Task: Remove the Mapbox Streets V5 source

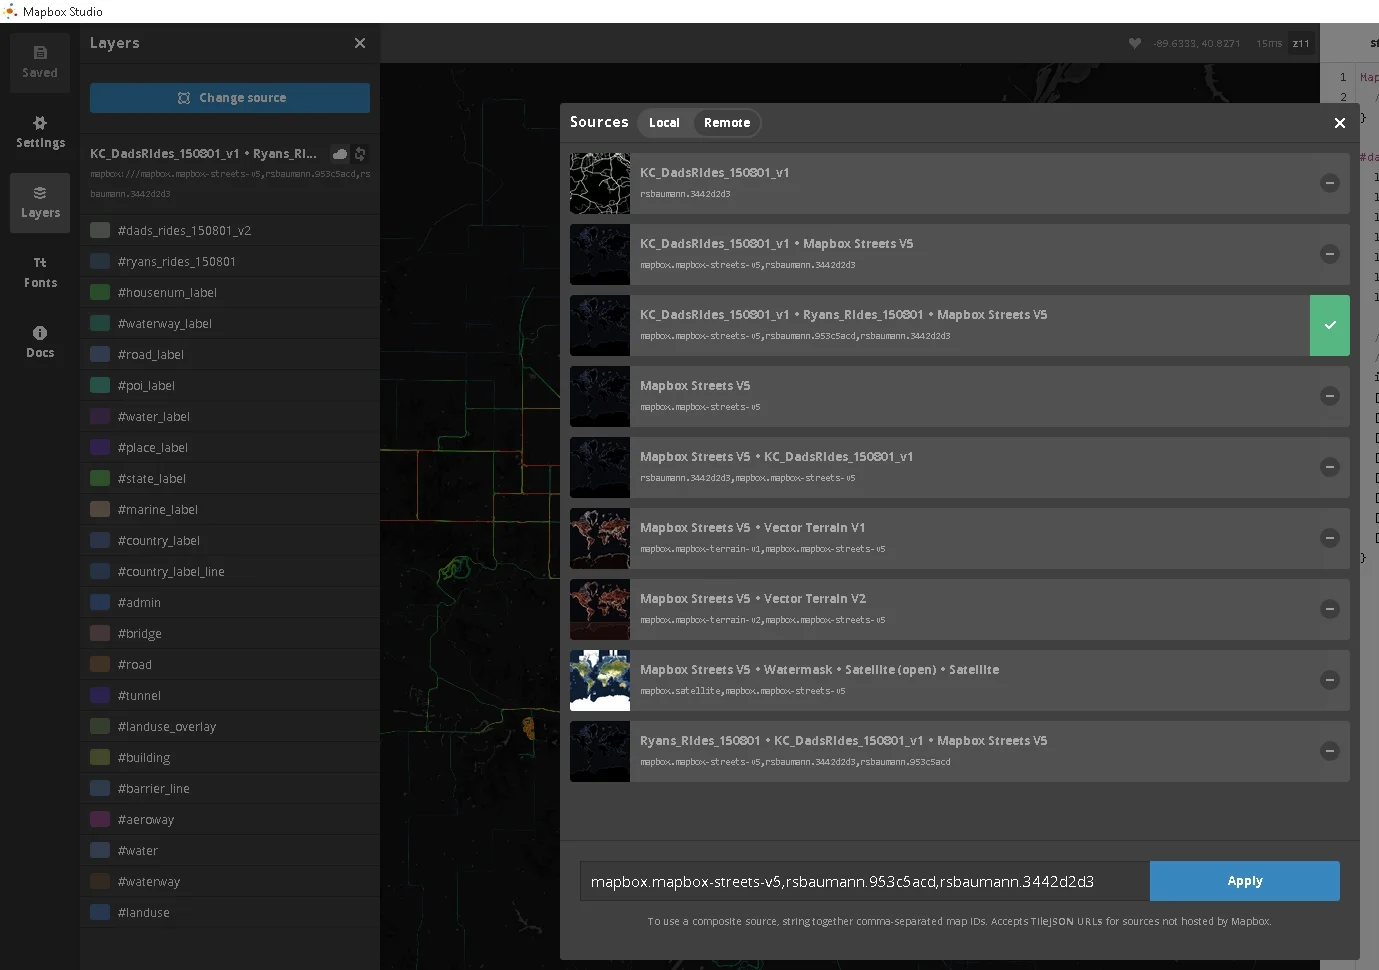Action: [x=1330, y=396]
